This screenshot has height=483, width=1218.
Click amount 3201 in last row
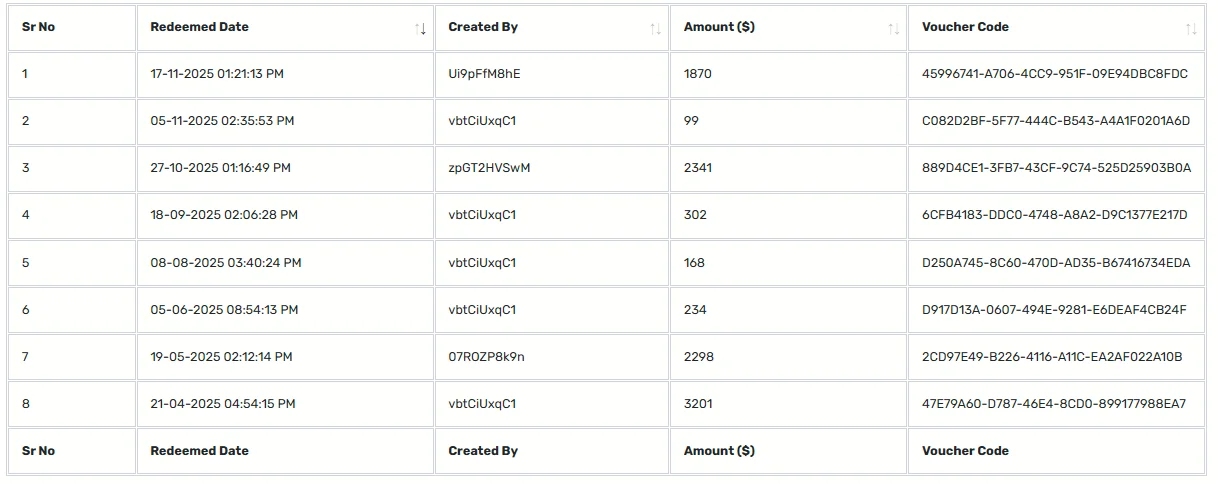click(698, 404)
